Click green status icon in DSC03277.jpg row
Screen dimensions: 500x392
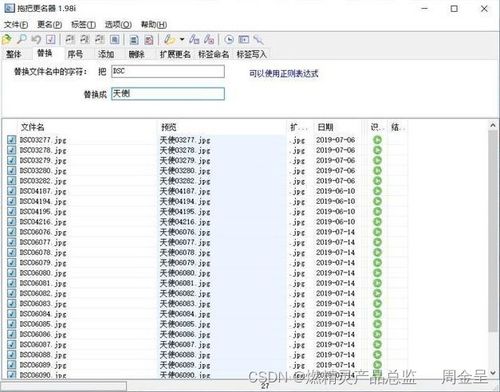[x=377, y=140]
